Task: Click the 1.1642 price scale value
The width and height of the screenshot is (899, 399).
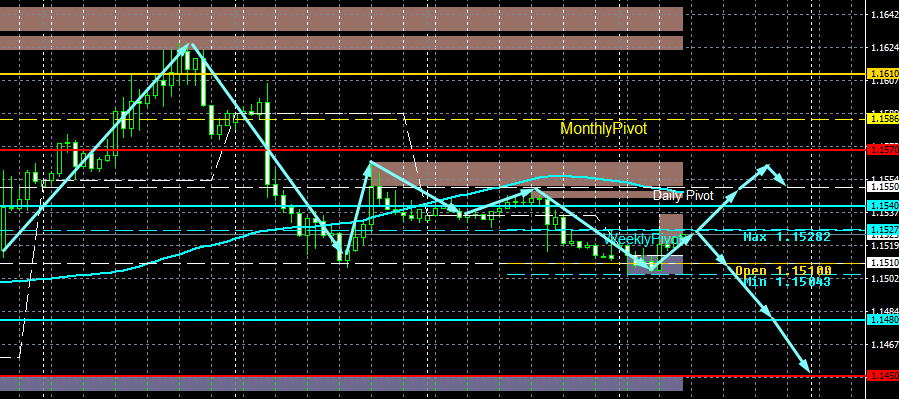Action: 885,14
